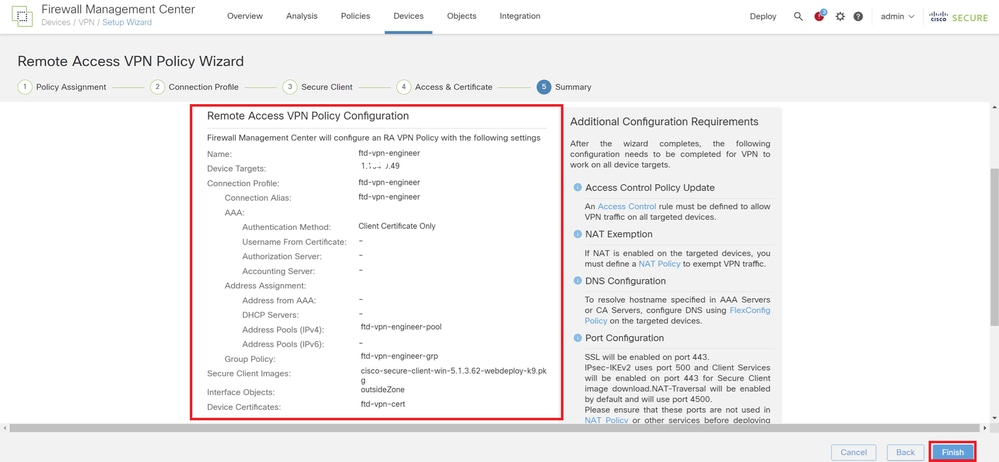Select step 5 Summary

(564, 87)
